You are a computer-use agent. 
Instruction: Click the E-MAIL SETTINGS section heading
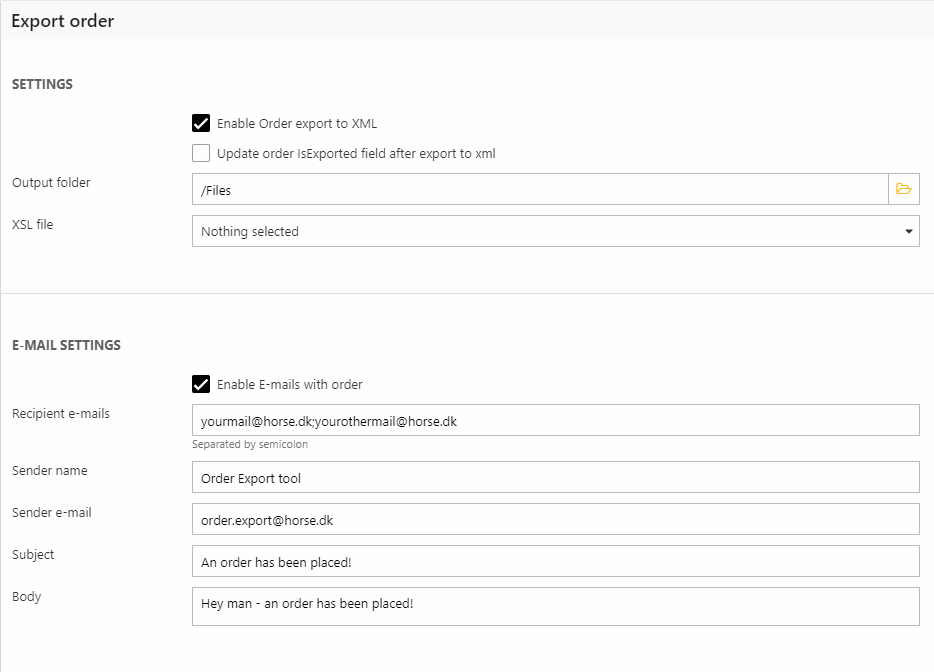66,345
